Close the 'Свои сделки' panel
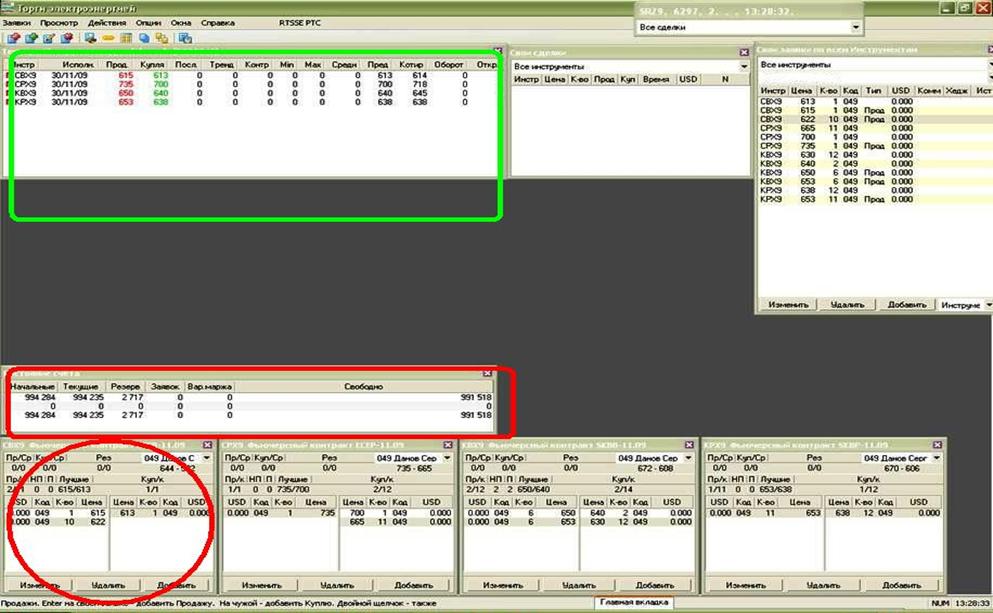This screenshot has height=613, width=993. pyautogui.click(x=743, y=52)
